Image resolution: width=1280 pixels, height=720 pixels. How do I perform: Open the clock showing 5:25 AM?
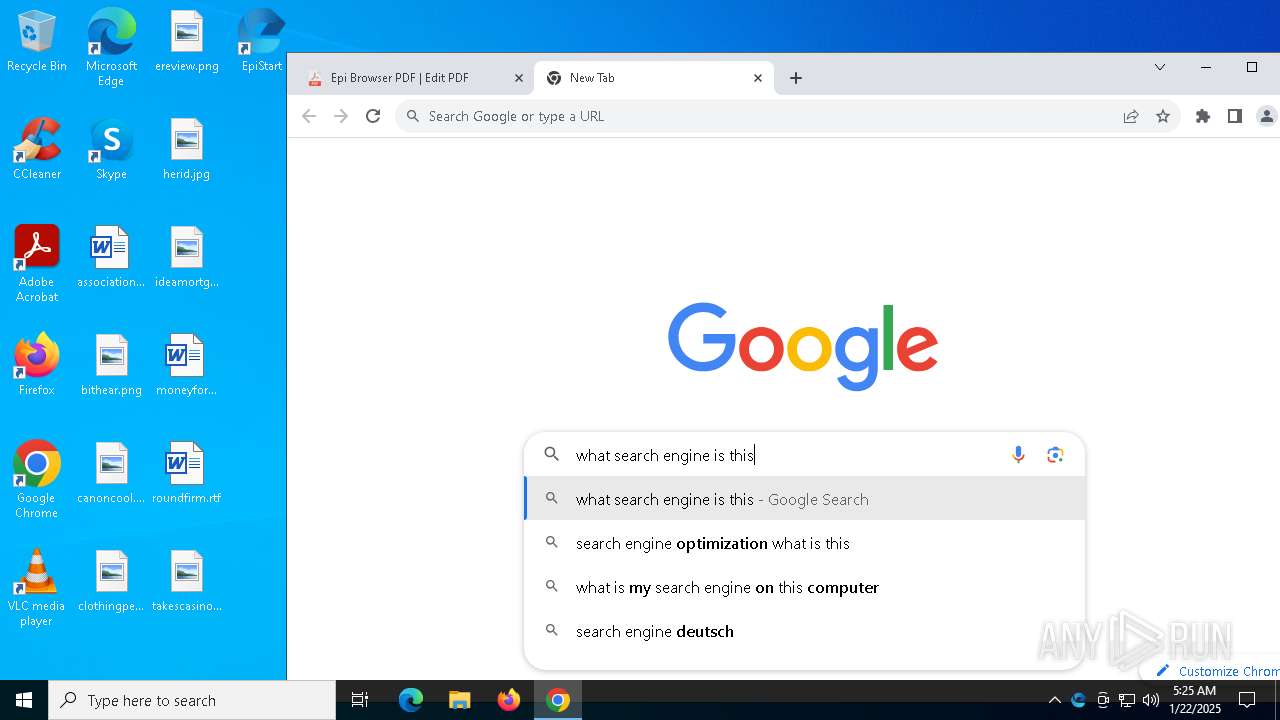[1195, 700]
